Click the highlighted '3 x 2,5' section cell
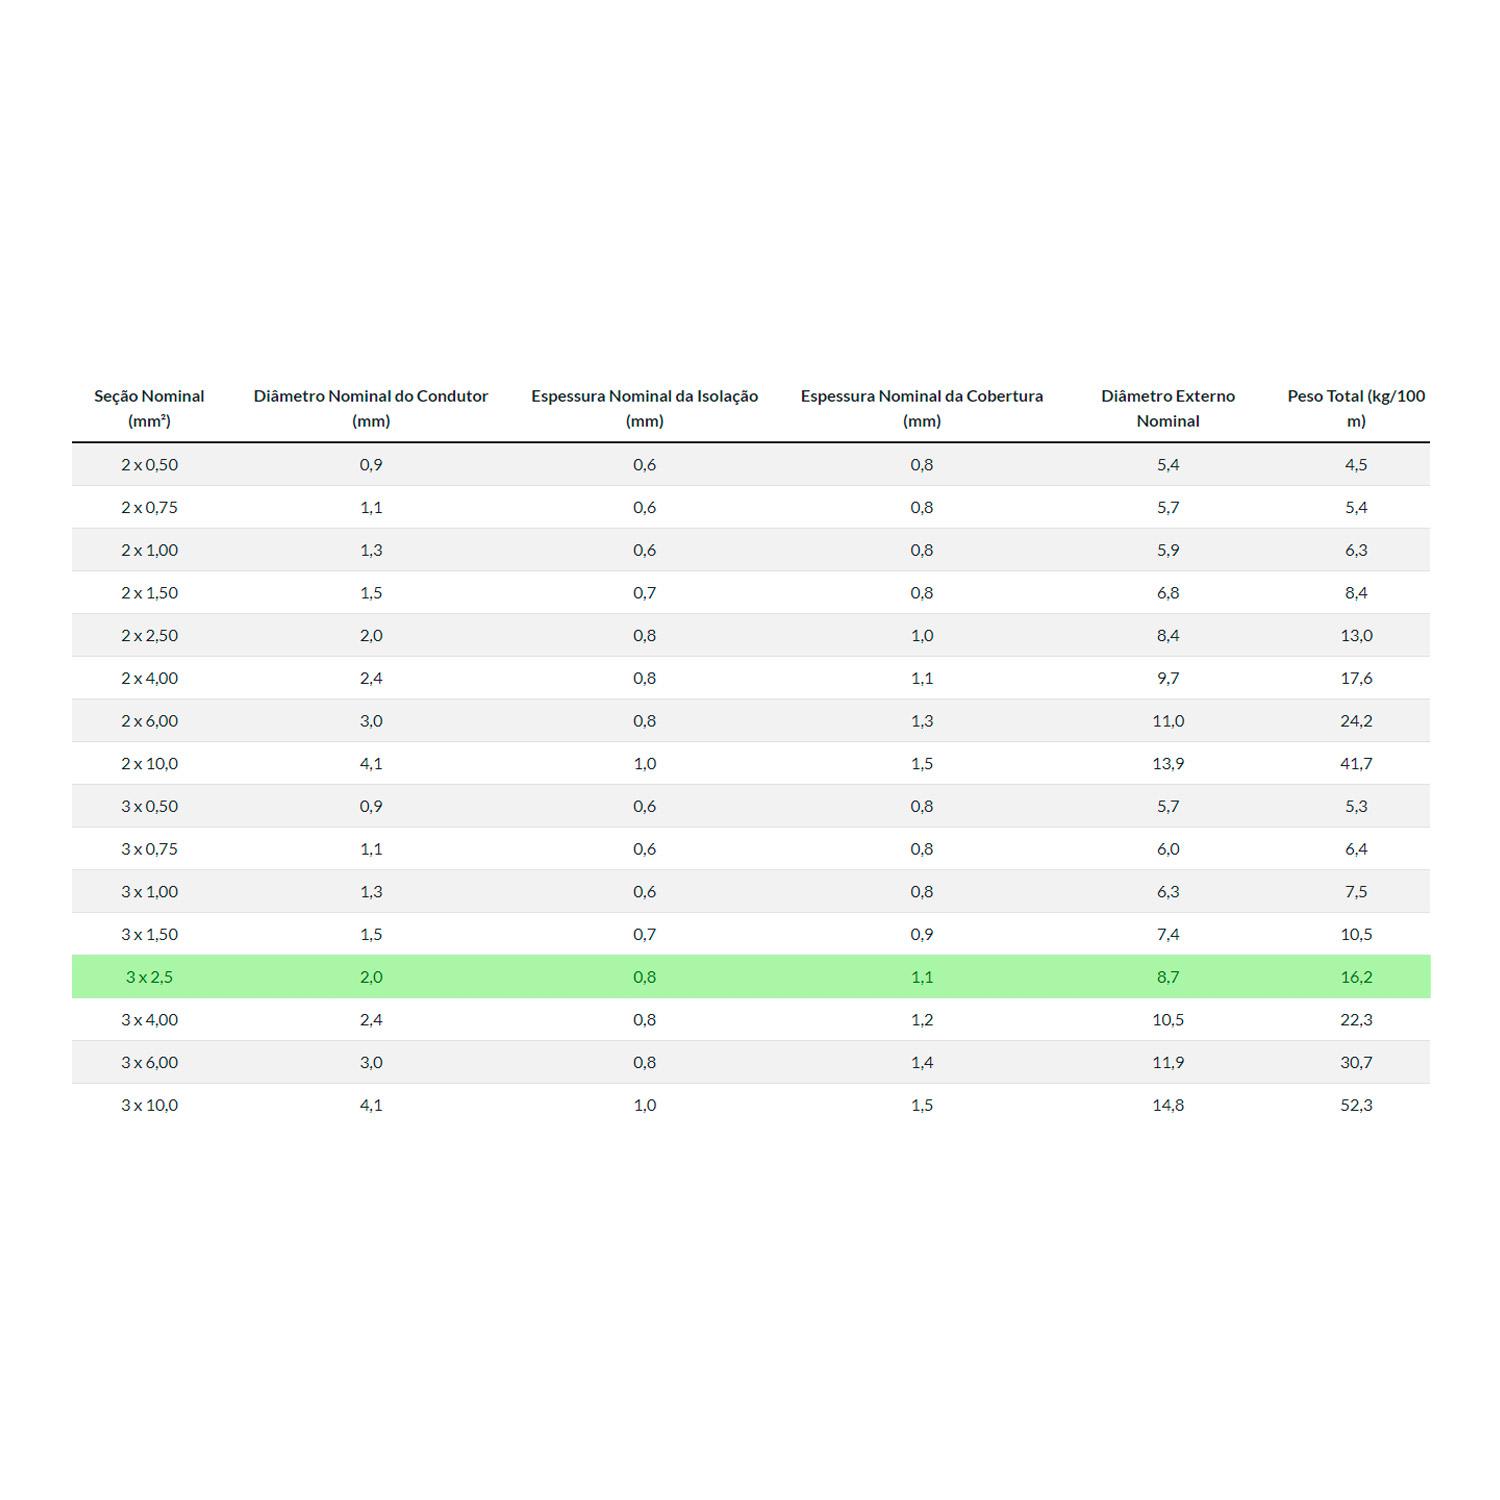Image resolution: width=1500 pixels, height=1500 pixels. (x=149, y=977)
